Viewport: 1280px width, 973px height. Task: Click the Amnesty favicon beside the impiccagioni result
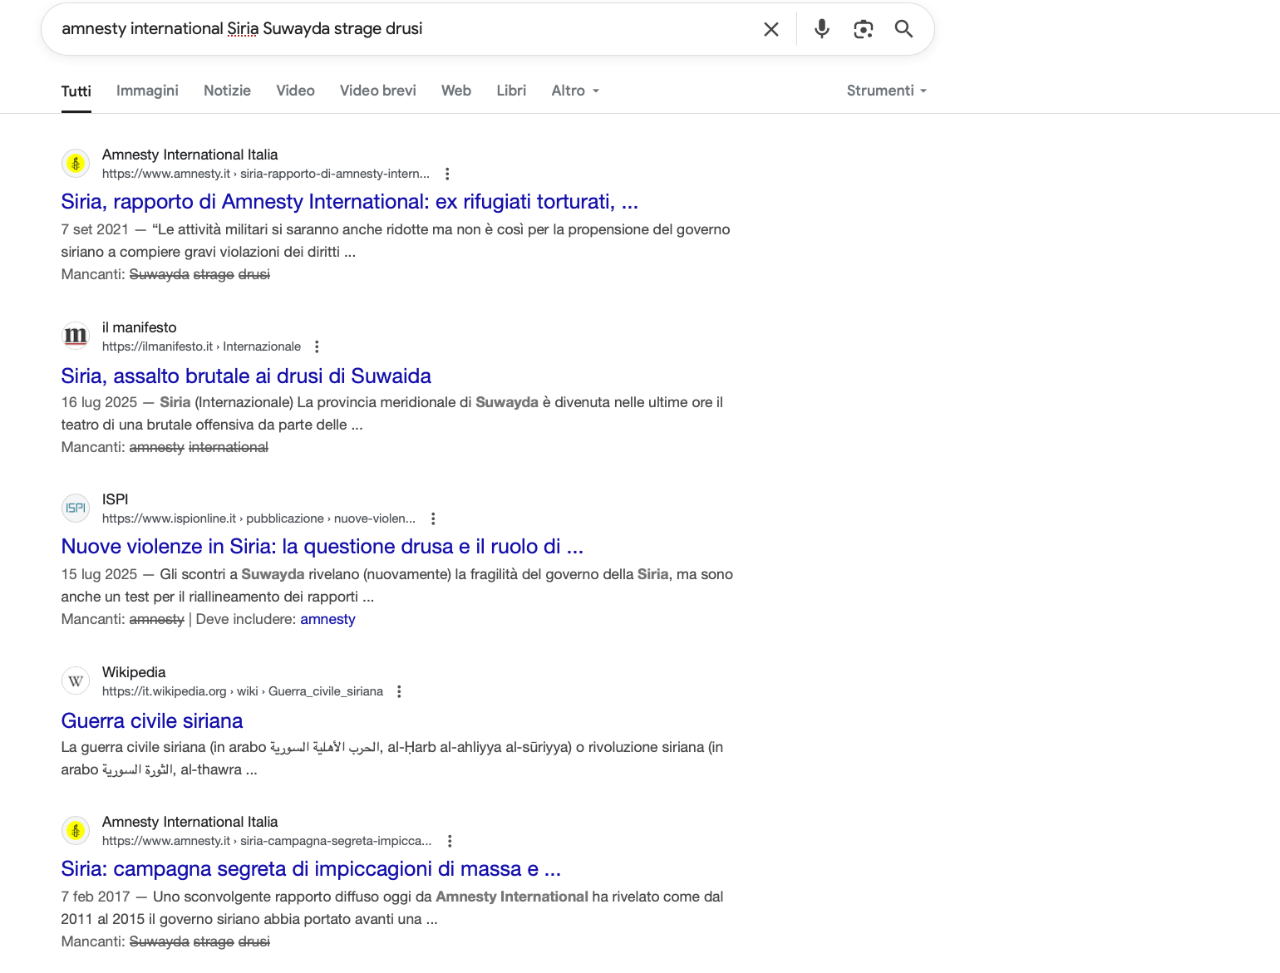pyautogui.click(x=76, y=830)
